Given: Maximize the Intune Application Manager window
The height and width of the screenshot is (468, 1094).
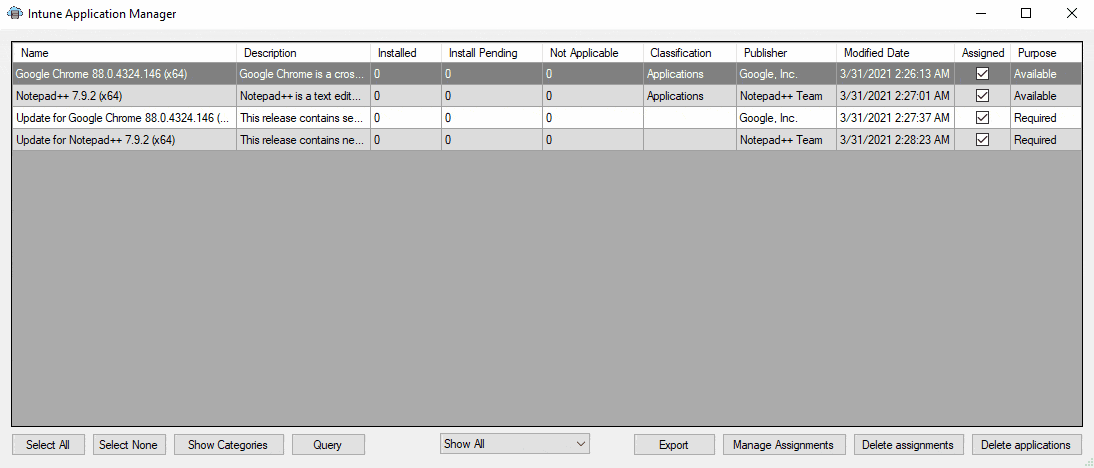Looking at the screenshot, I should point(1026,13).
